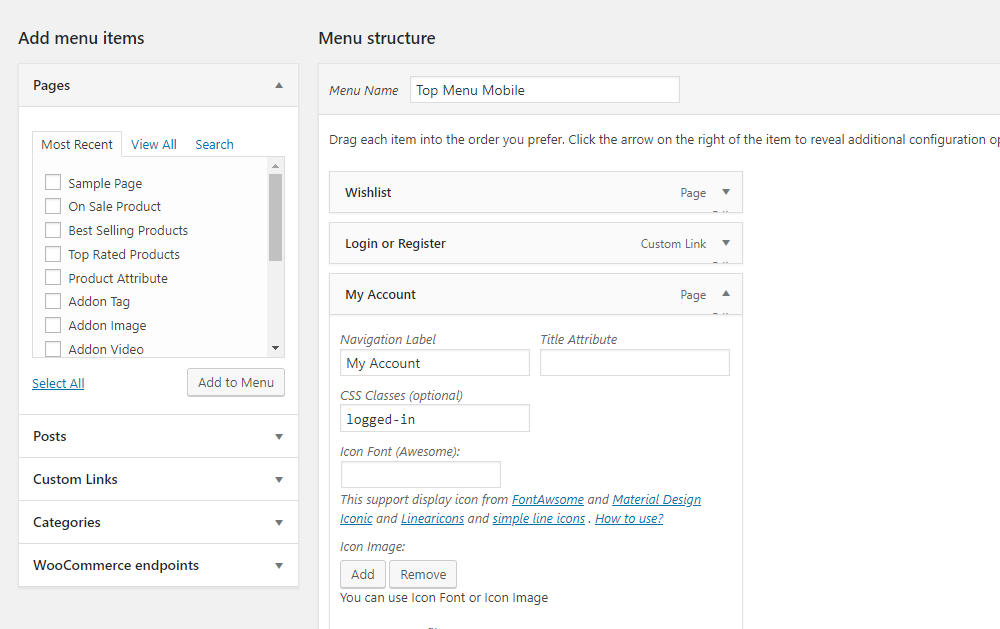Expand the Login or Register item arrow
Image resolution: width=1000 pixels, height=629 pixels.
point(726,243)
